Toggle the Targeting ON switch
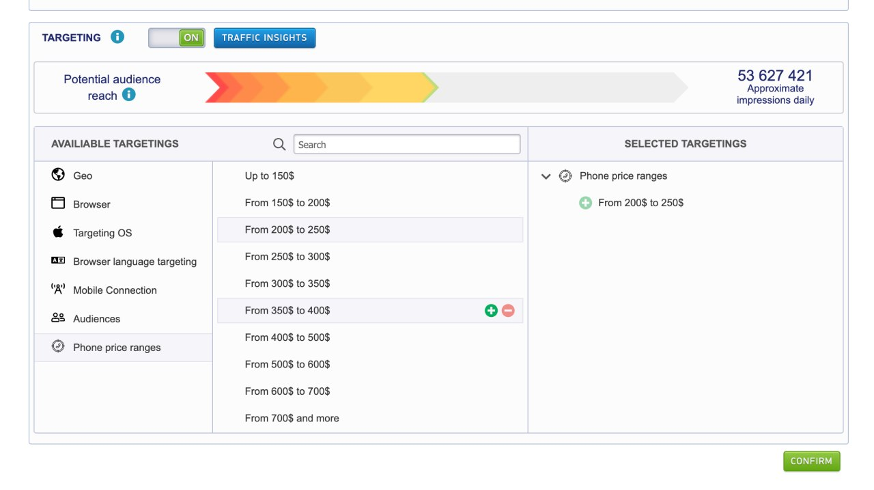This screenshot has width=874, height=490. [177, 38]
